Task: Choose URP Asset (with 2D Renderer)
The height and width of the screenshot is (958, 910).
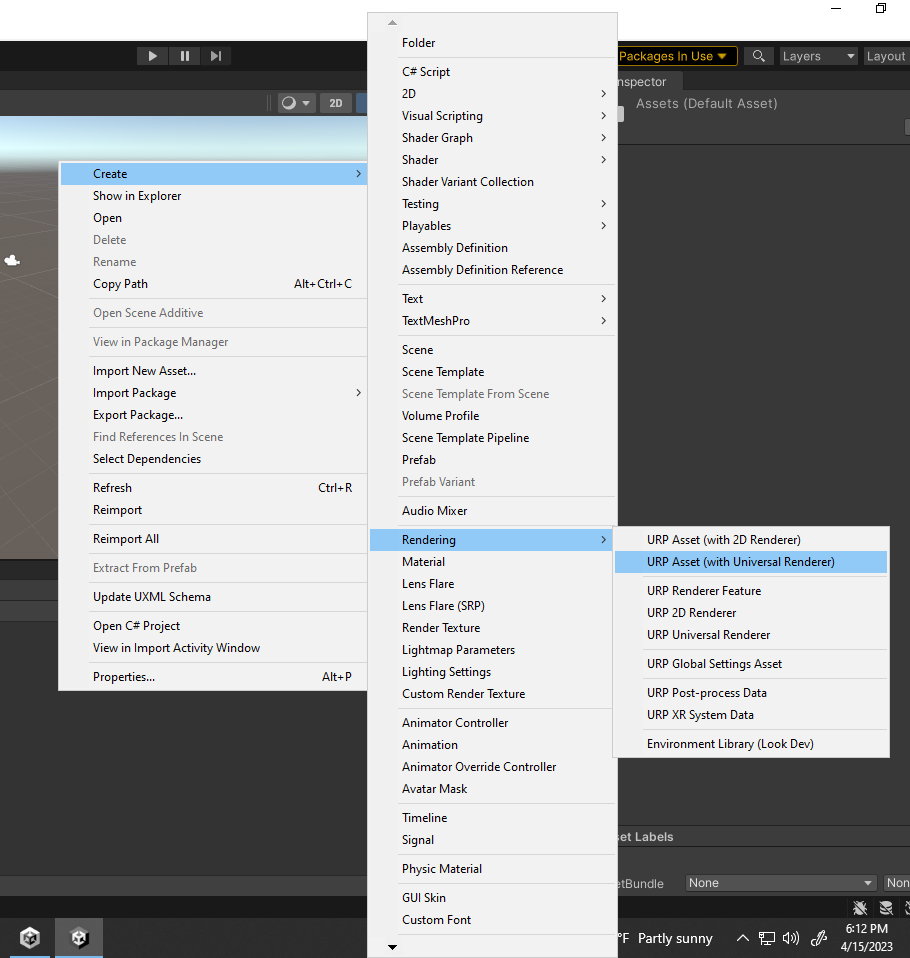Action: [751, 539]
